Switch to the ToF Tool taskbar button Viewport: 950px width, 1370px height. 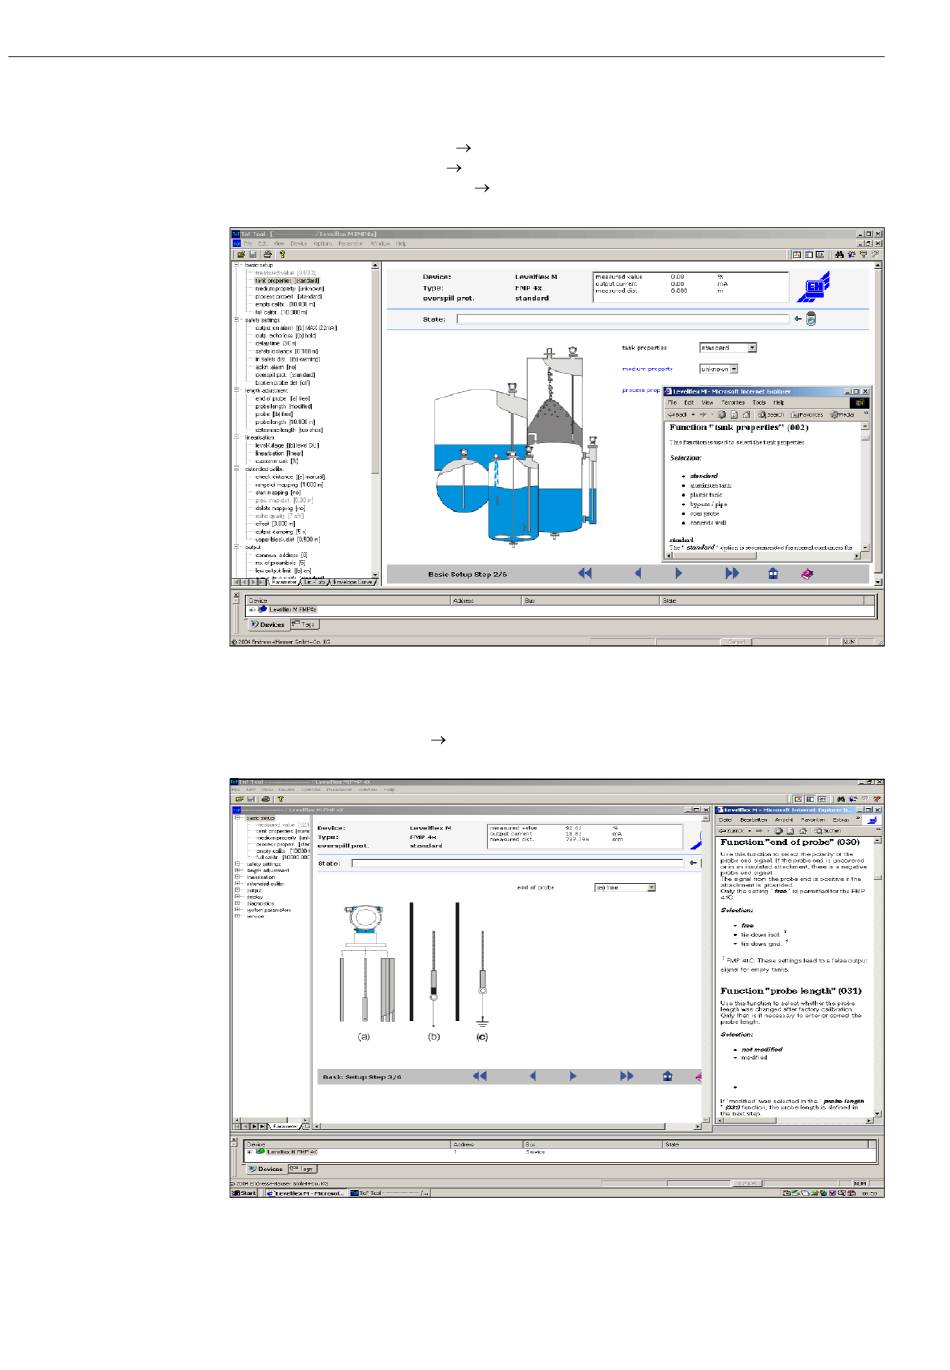click(x=389, y=1193)
